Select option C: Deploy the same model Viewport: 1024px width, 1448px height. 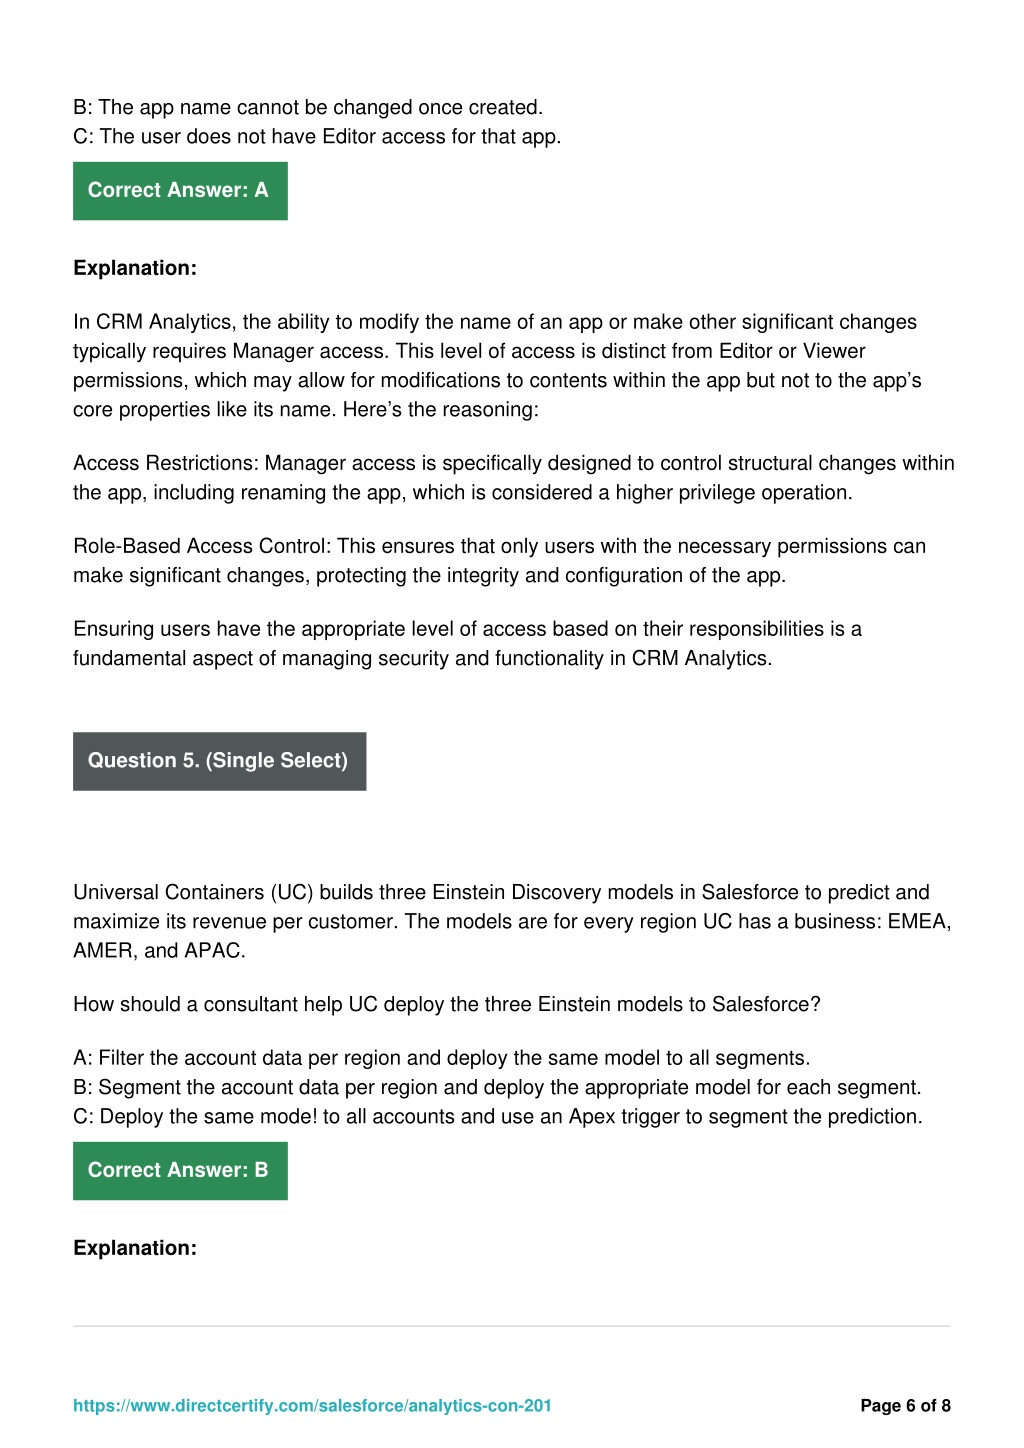498,1116
